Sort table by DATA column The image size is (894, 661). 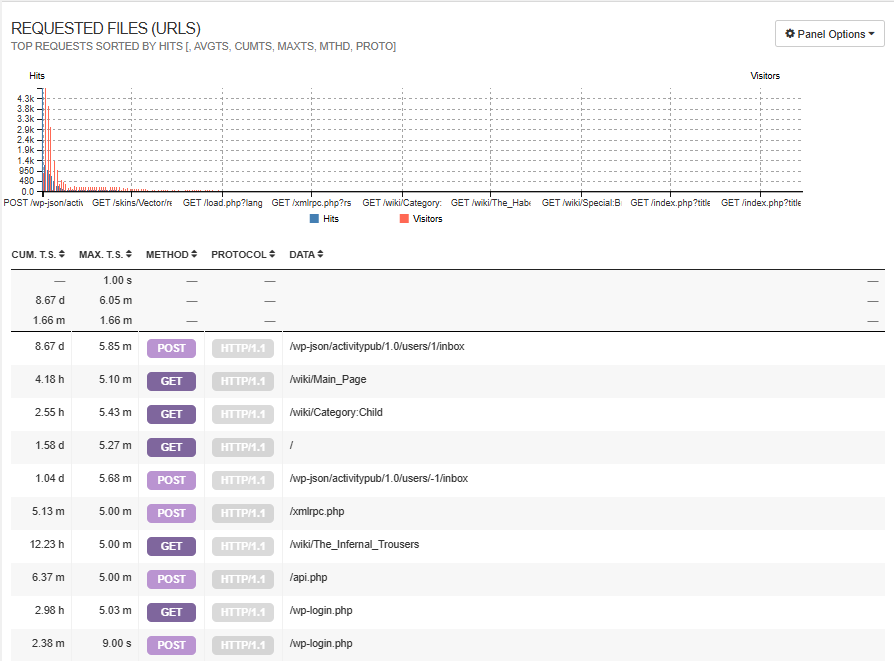click(x=320, y=255)
